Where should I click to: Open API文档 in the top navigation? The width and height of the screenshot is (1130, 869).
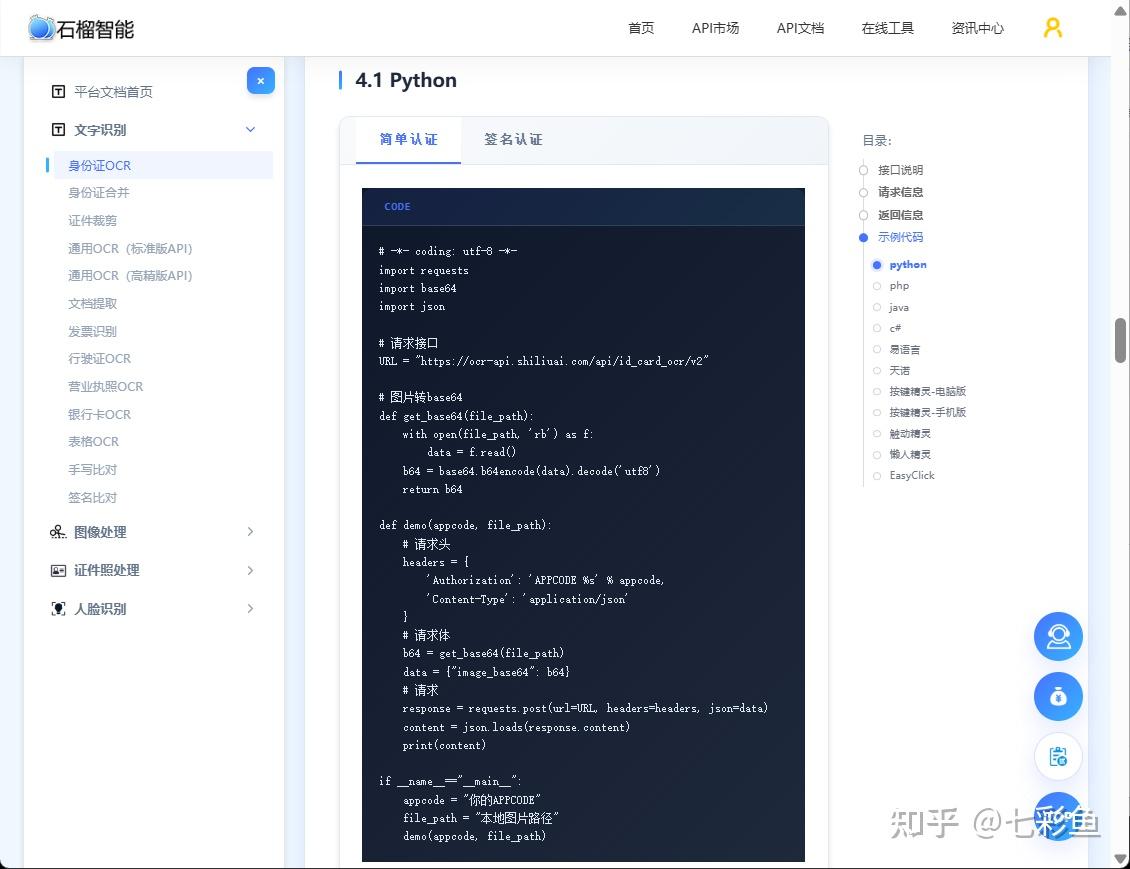coord(800,28)
